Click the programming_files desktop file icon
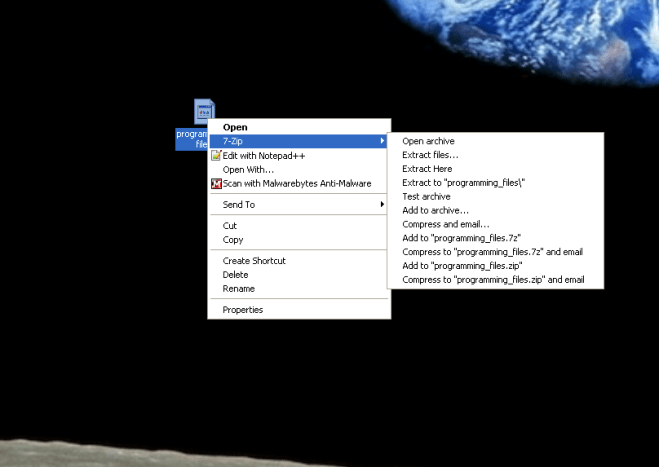Image resolution: width=659 pixels, height=467 pixels. (x=204, y=111)
